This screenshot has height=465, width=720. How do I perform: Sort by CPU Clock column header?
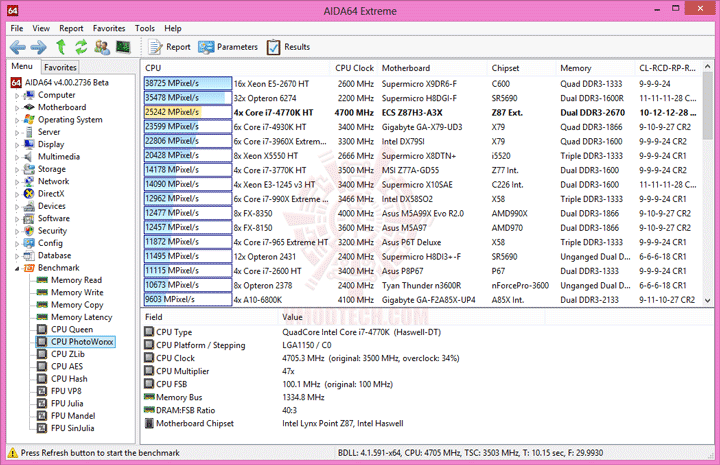pyautogui.click(x=354, y=68)
